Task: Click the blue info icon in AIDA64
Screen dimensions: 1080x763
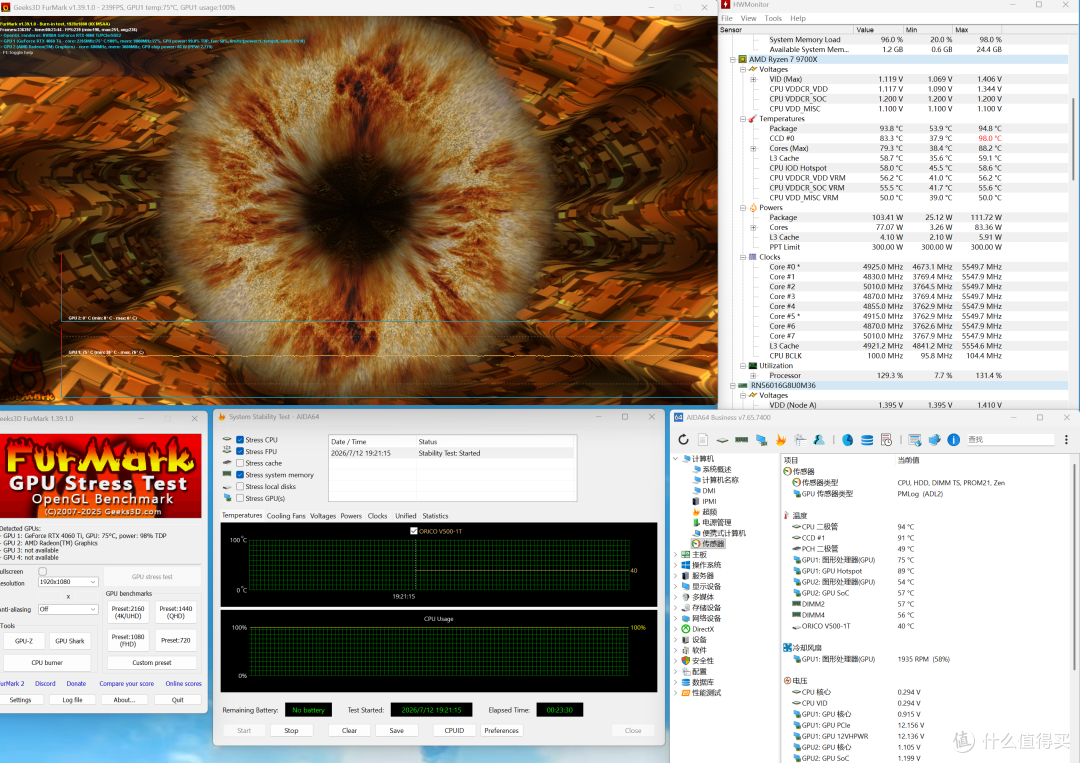Action: tap(953, 439)
